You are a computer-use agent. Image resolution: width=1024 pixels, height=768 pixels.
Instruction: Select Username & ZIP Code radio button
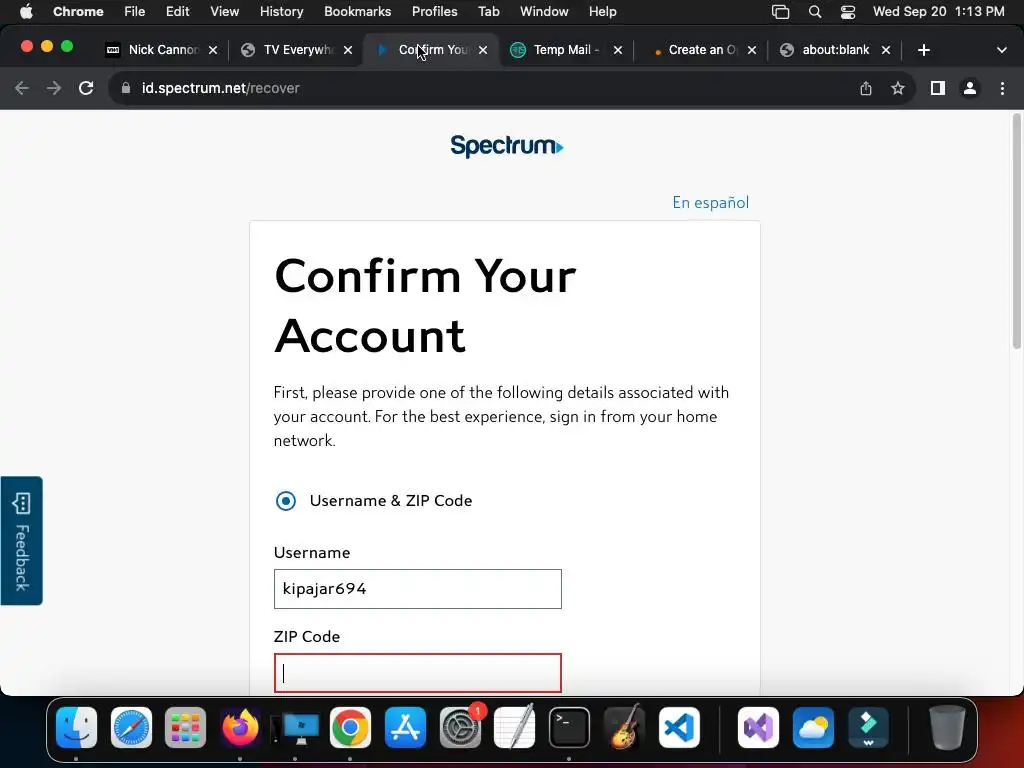(285, 501)
